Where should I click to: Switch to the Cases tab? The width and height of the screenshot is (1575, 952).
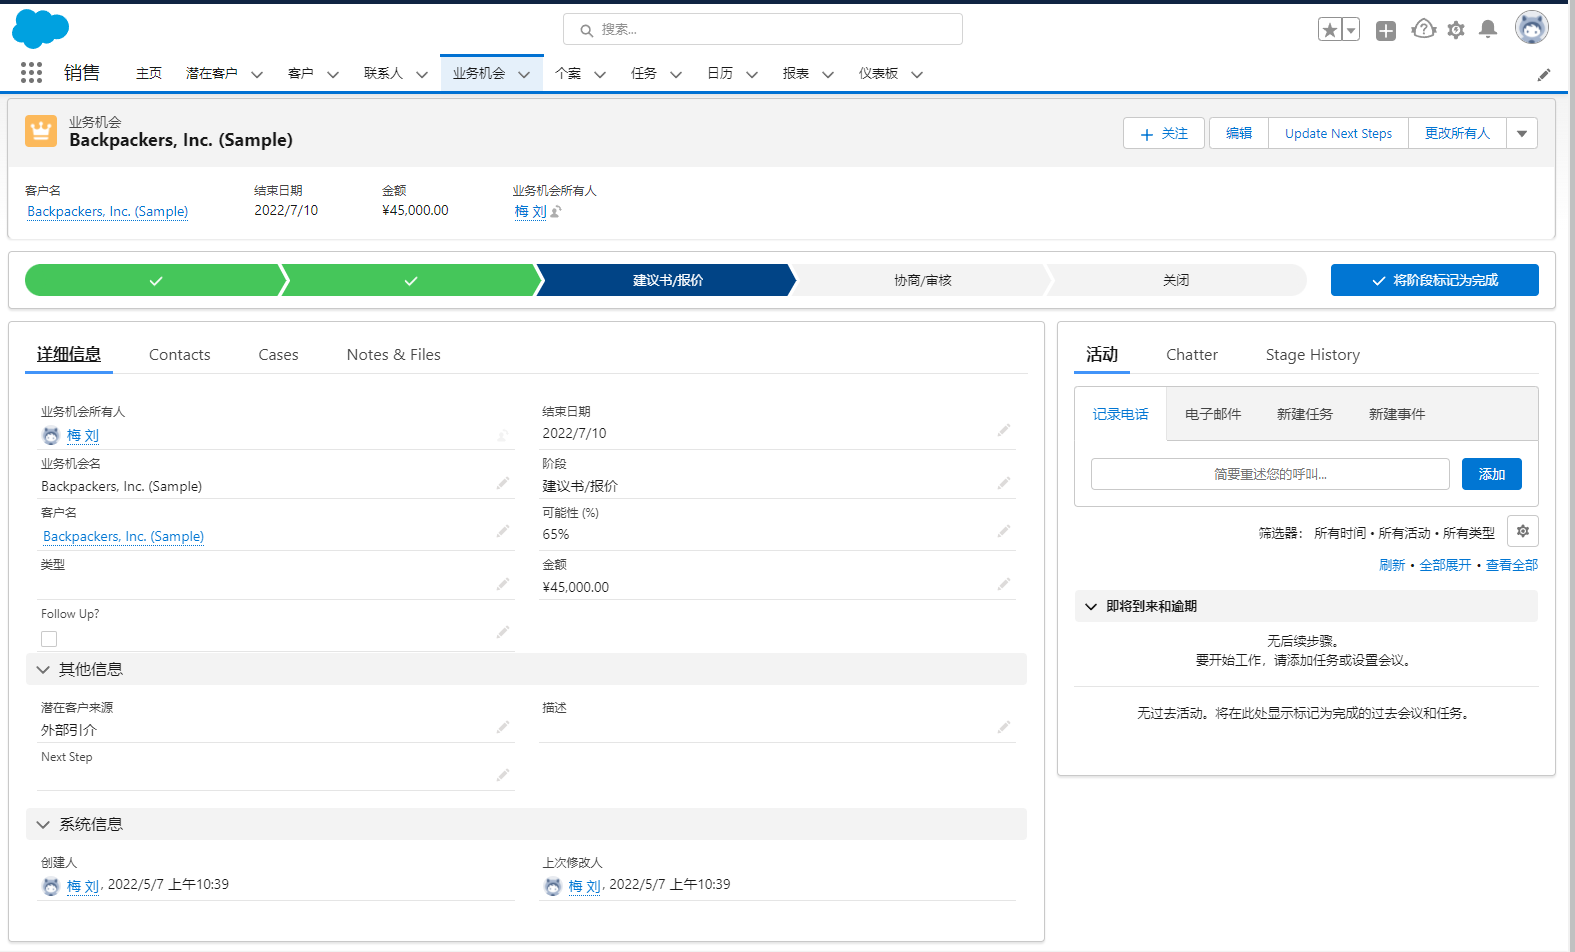click(278, 354)
